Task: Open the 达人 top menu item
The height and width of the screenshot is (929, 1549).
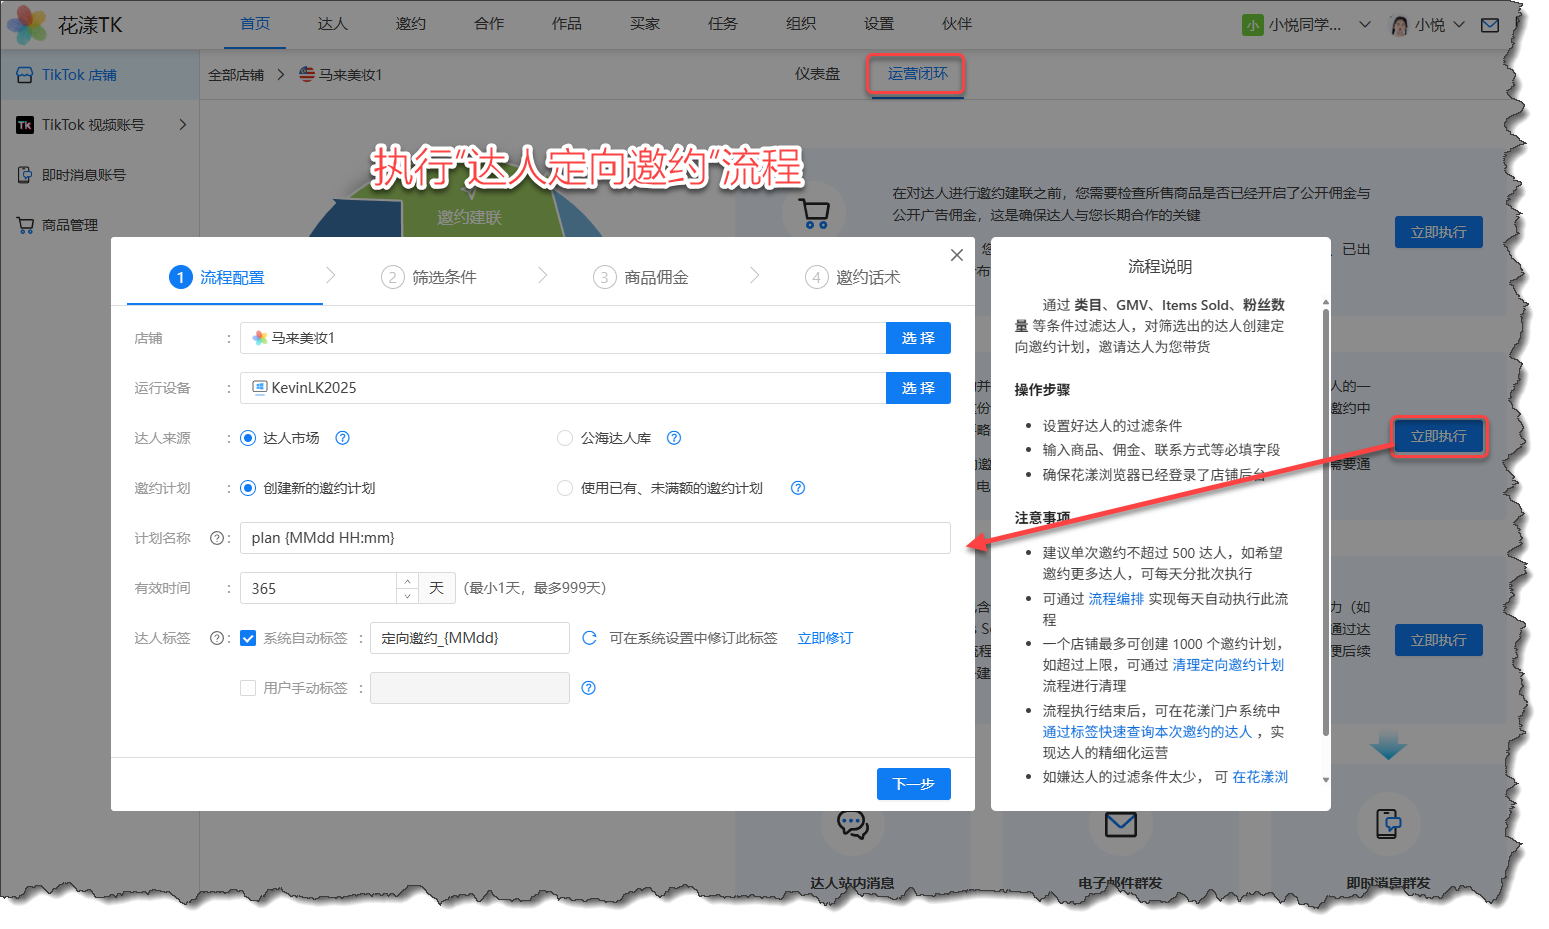Action: pyautogui.click(x=332, y=24)
